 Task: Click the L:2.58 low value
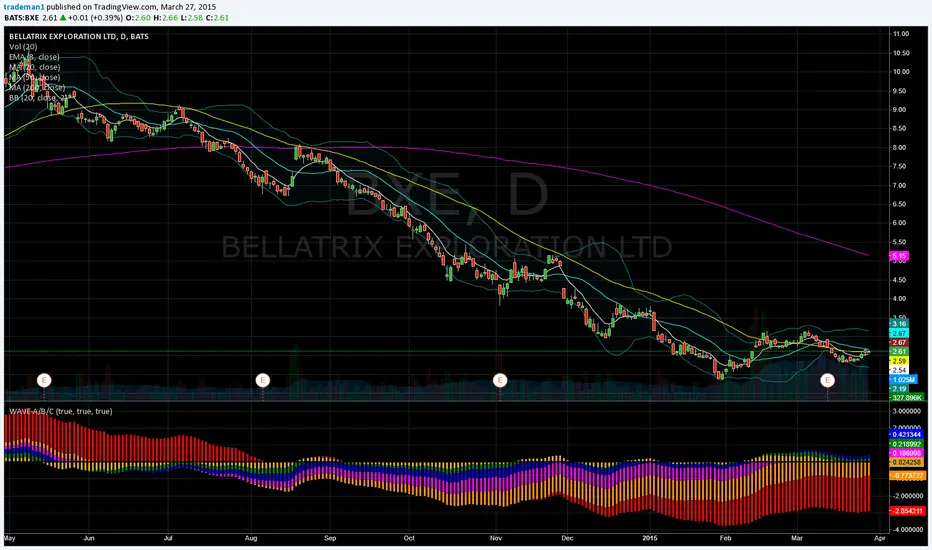(192, 18)
